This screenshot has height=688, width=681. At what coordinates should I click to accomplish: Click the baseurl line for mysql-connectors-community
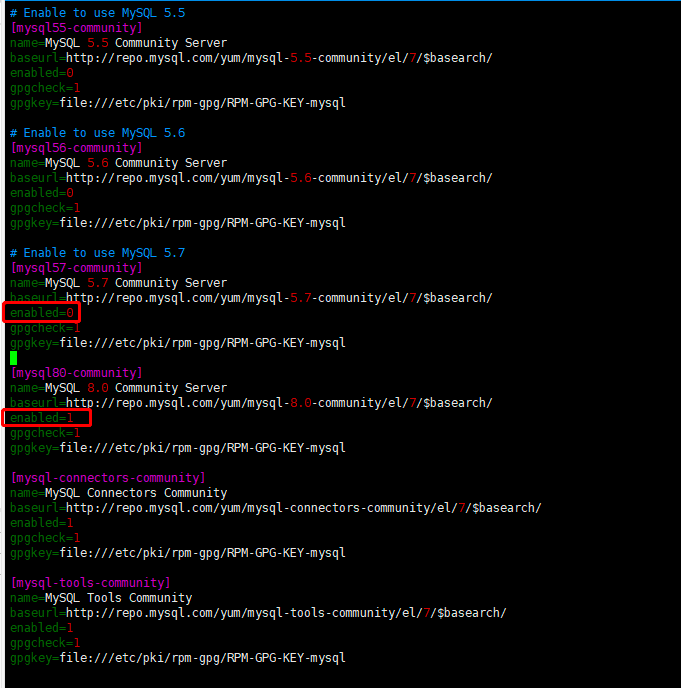tap(276, 508)
